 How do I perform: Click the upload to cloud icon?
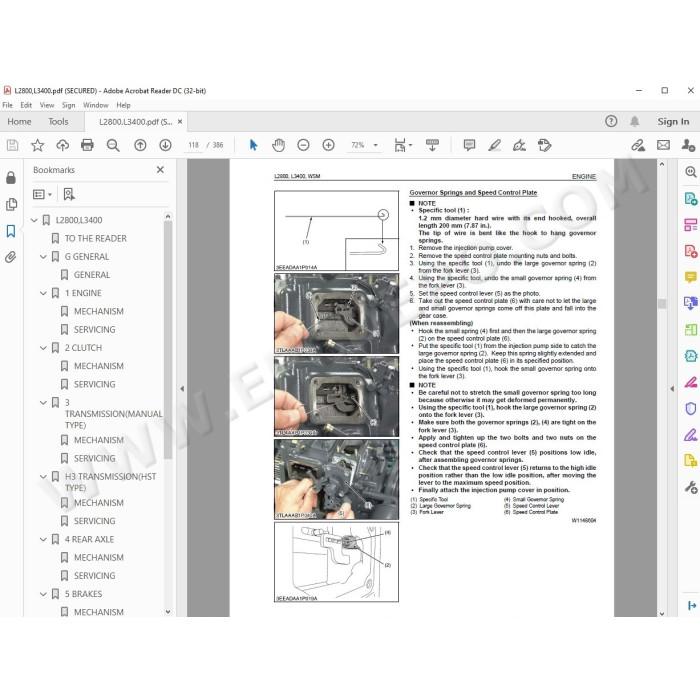click(x=62, y=145)
